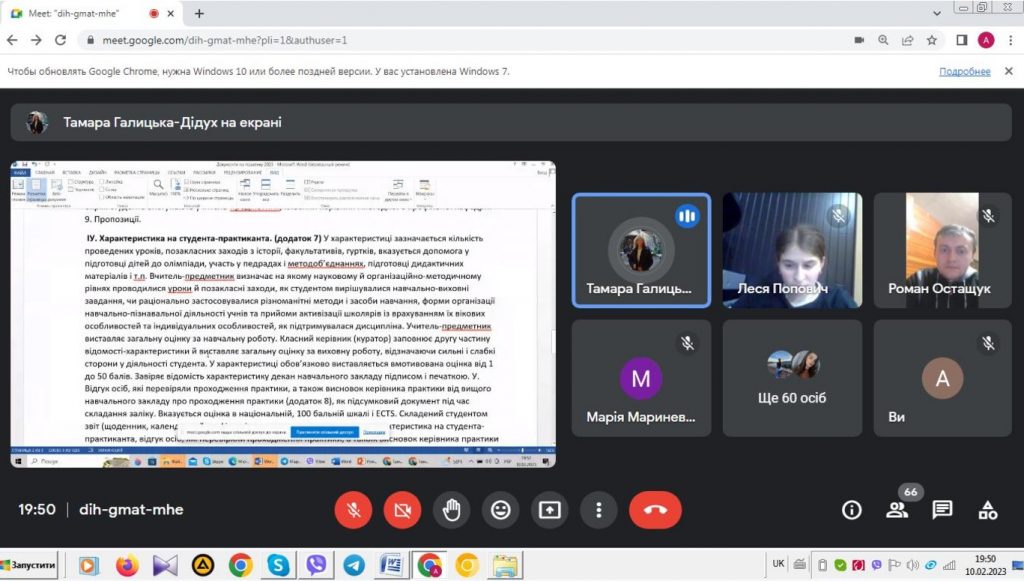1024x581 pixels.
Task: Open Telegram from the Windows taskbar
Action: [x=354, y=565]
